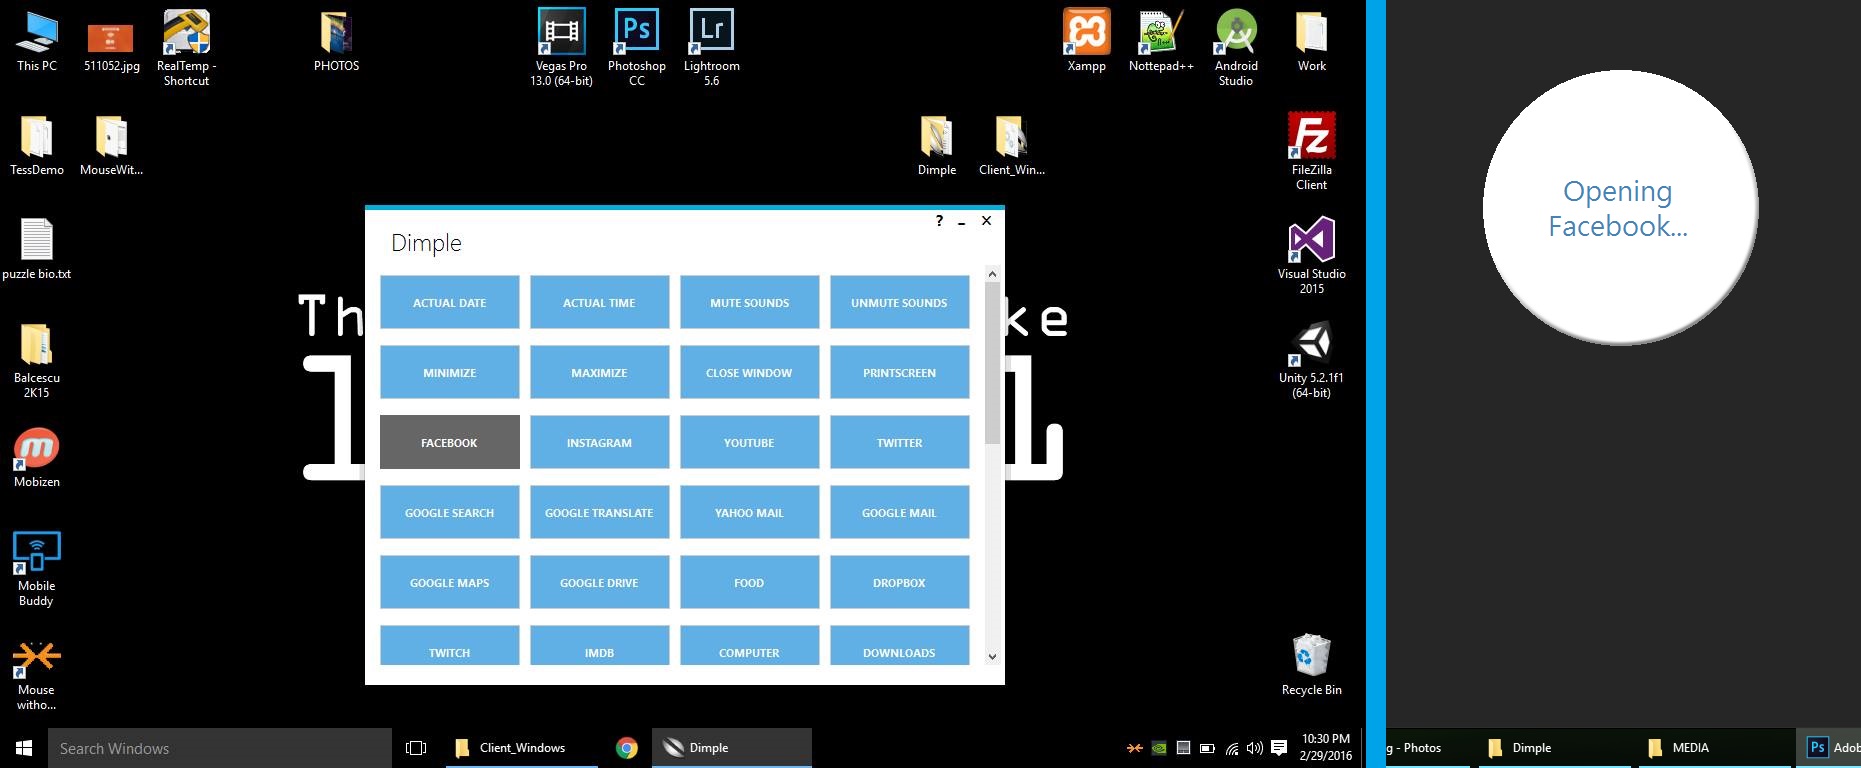Screen dimensions: 1861x768
Task: Select the Photoshop CC desktop icon
Action: [x=636, y=48]
